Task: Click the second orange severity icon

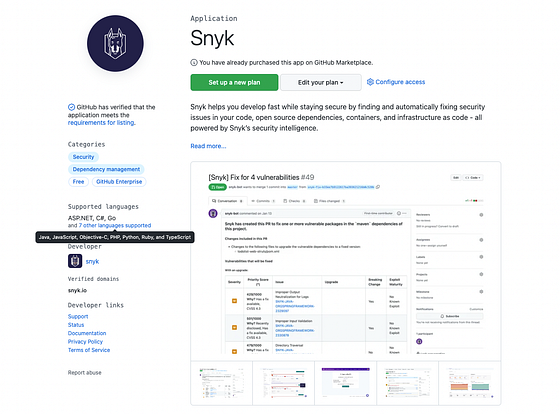Action: pos(234,327)
